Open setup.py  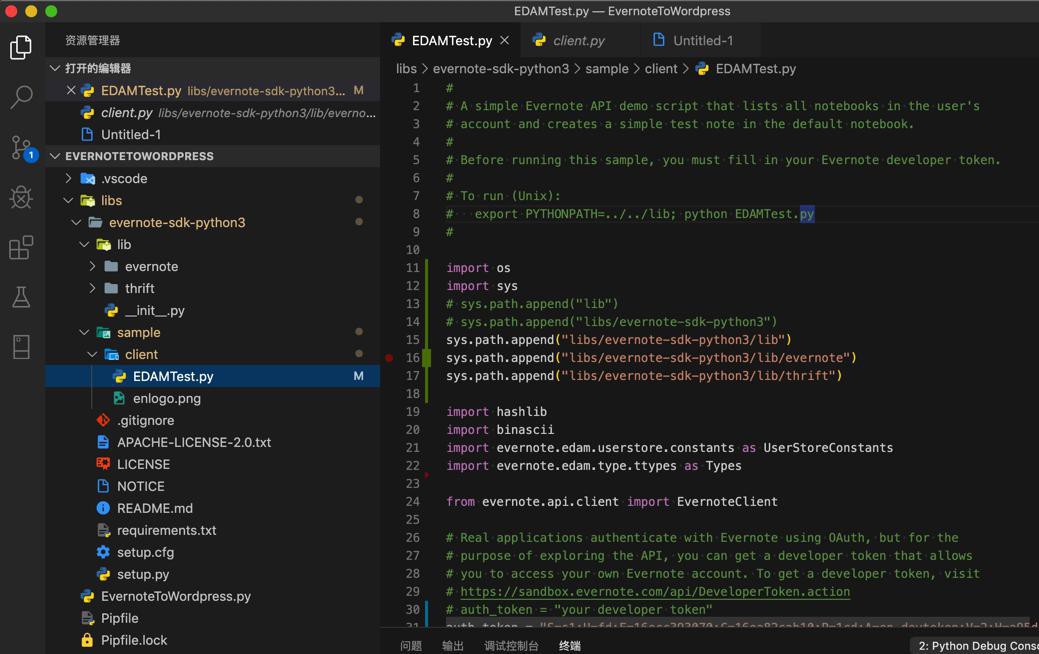click(212, 574)
